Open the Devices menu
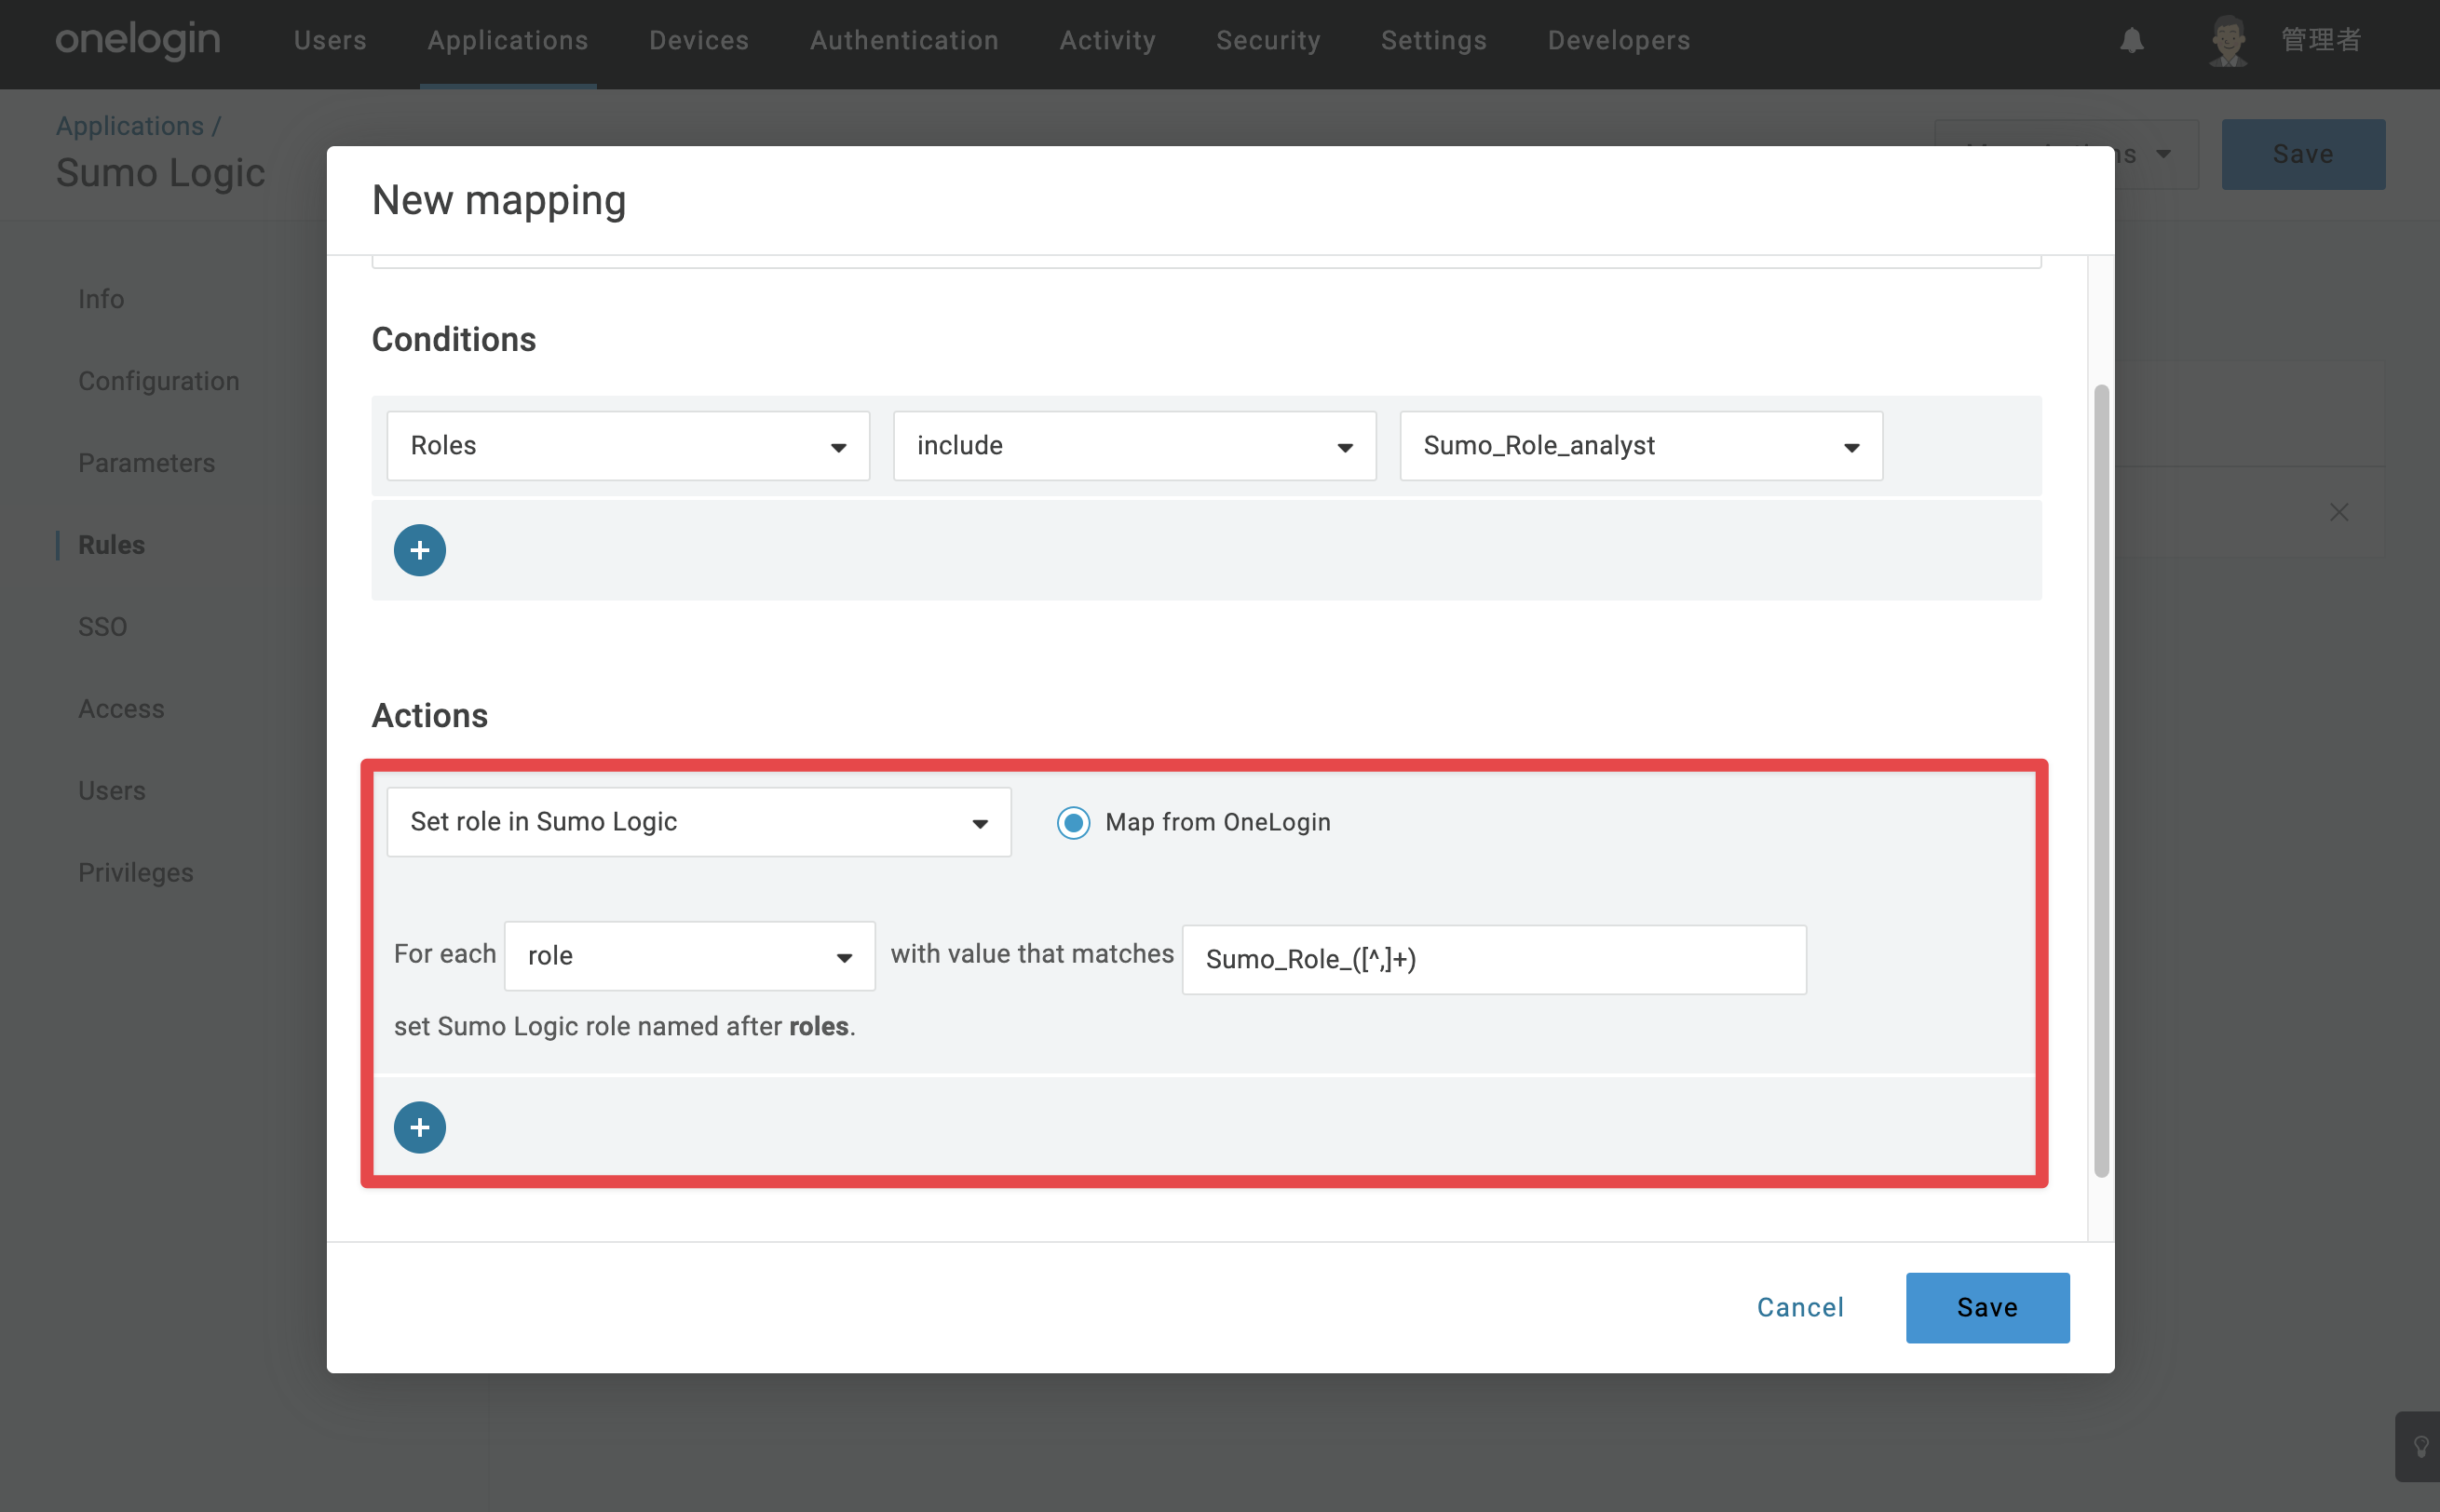This screenshot has height=1512, width=2440. click(699, 40)
